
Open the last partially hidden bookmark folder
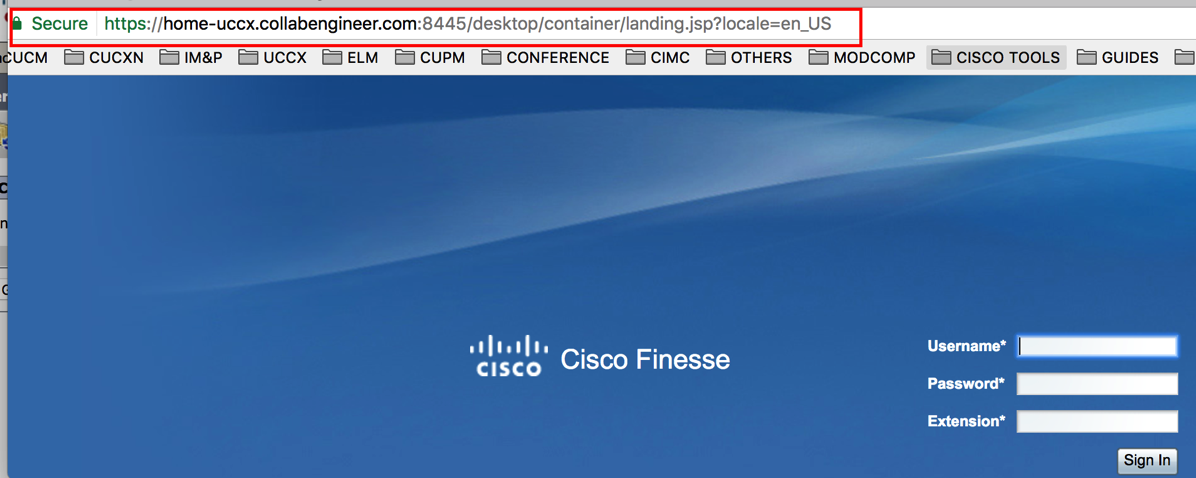[1185, 57]
